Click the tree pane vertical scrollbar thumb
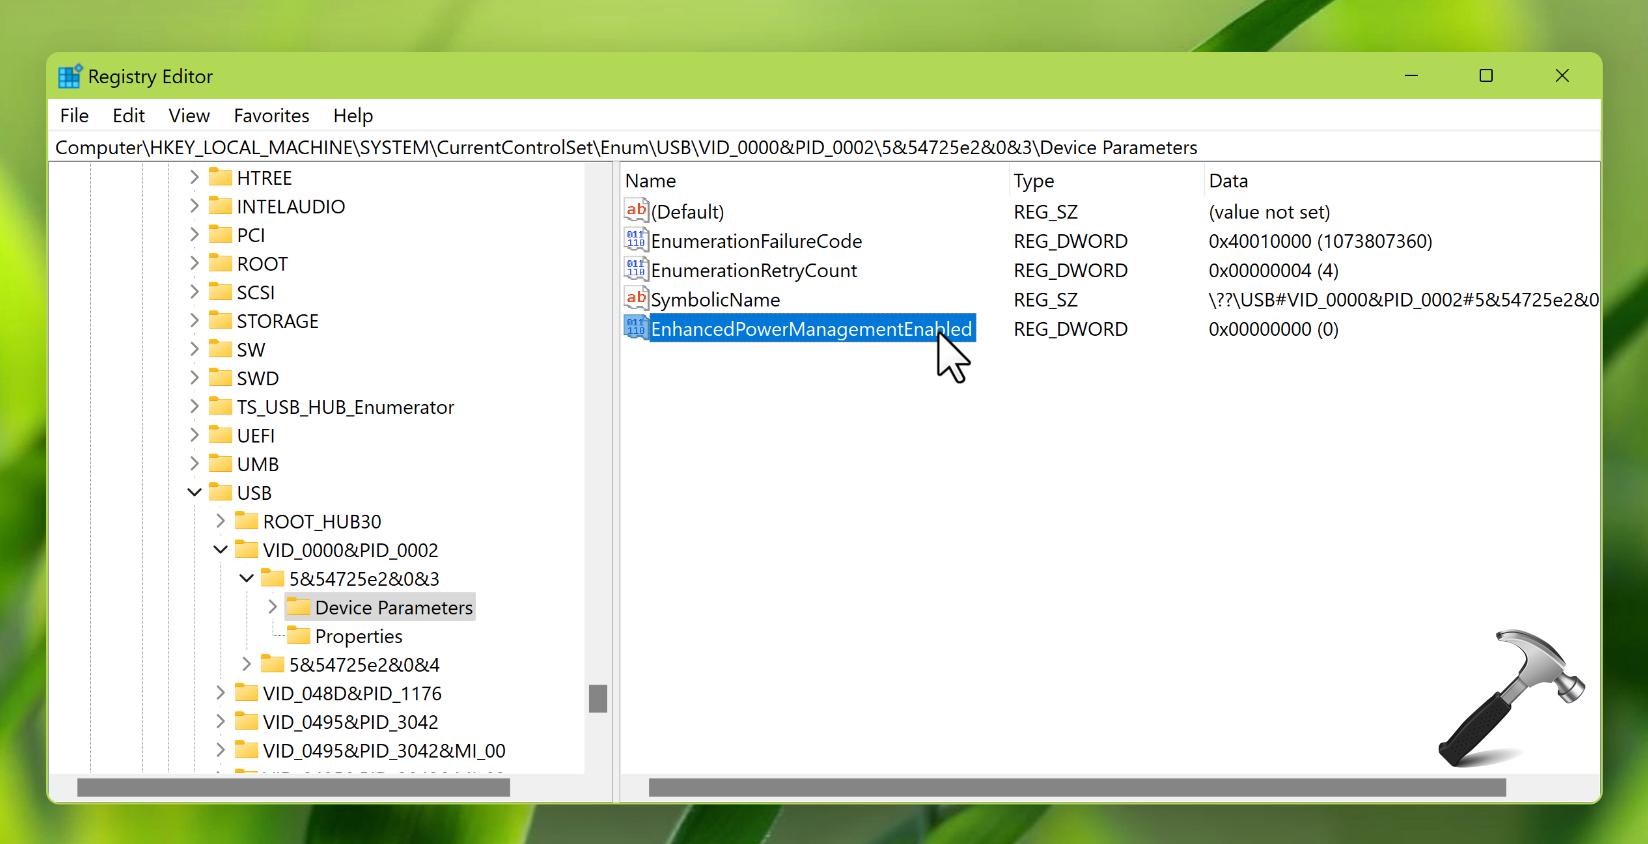The height and width of the screenshot is (844, 1648). [598, 698]
